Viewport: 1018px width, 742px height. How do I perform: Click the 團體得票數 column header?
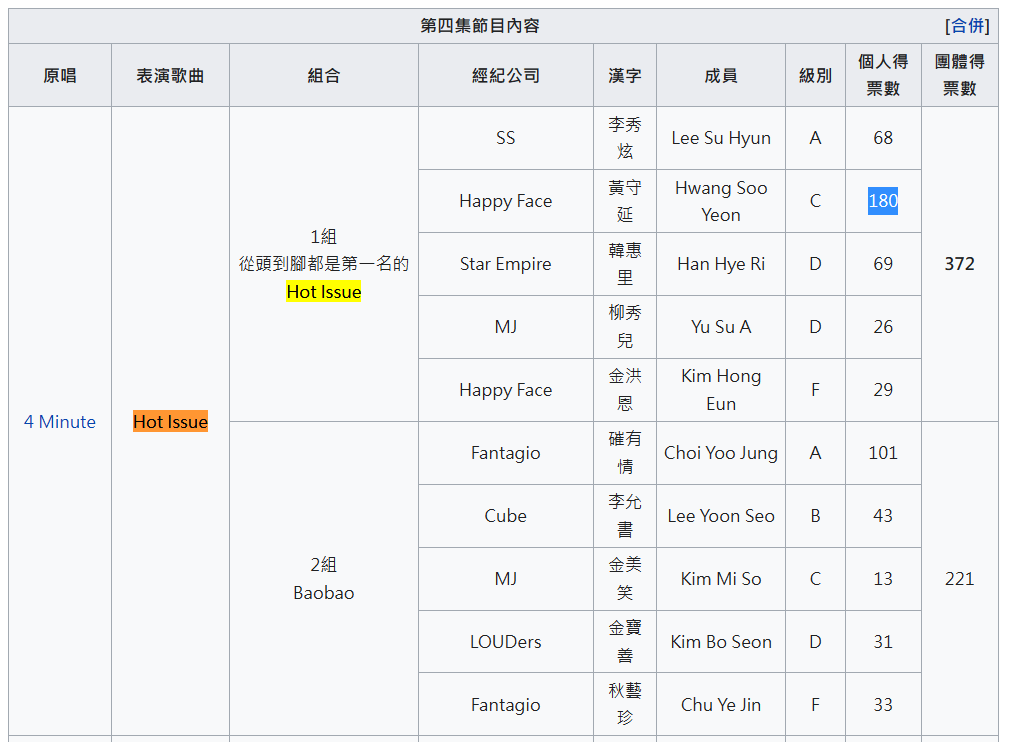tap(959, 75)
